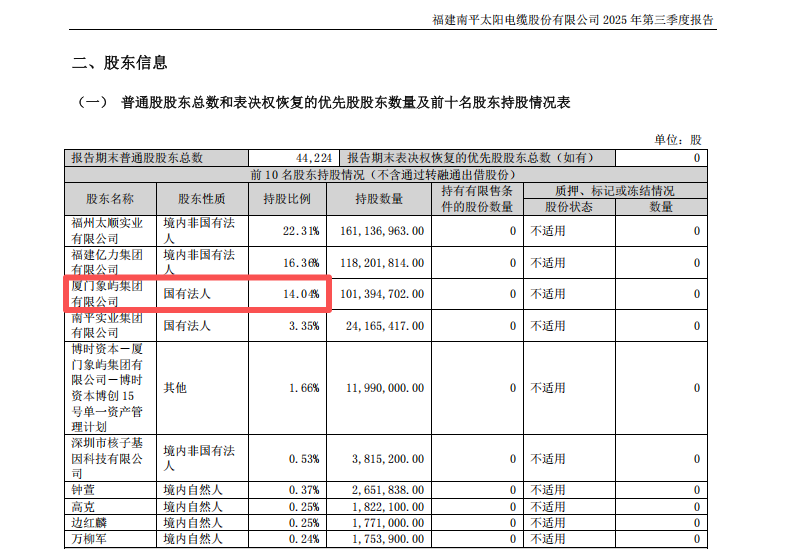Click the column header '持股数量'
The width and height of the screenshot is (789, 549).
(x=379, y=199)
